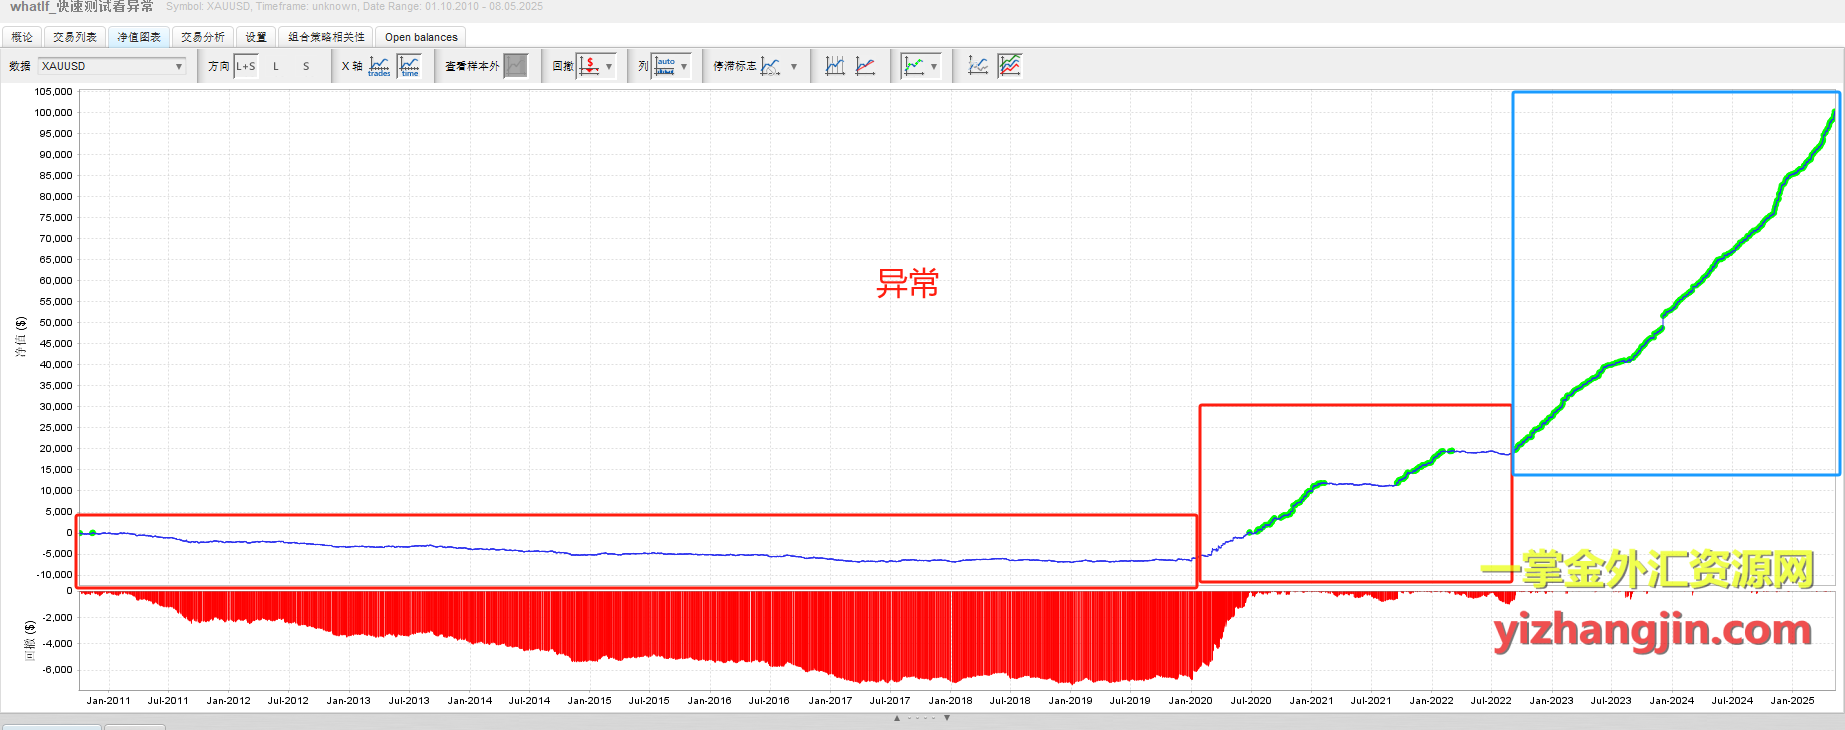Screen dimensions: 1845x730
Task: Click the auto column icon
Action: [x=665, y=66]
